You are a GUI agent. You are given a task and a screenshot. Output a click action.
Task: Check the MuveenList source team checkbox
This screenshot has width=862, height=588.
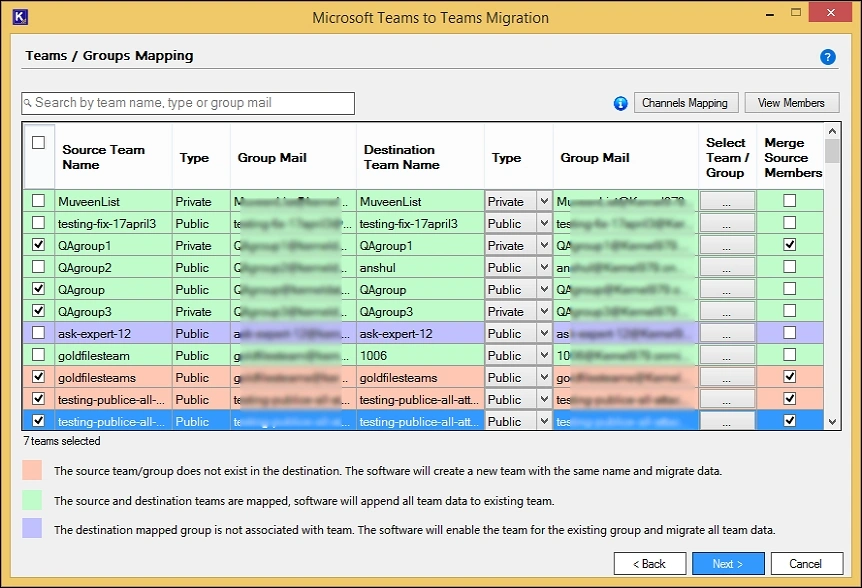point(38,201)
